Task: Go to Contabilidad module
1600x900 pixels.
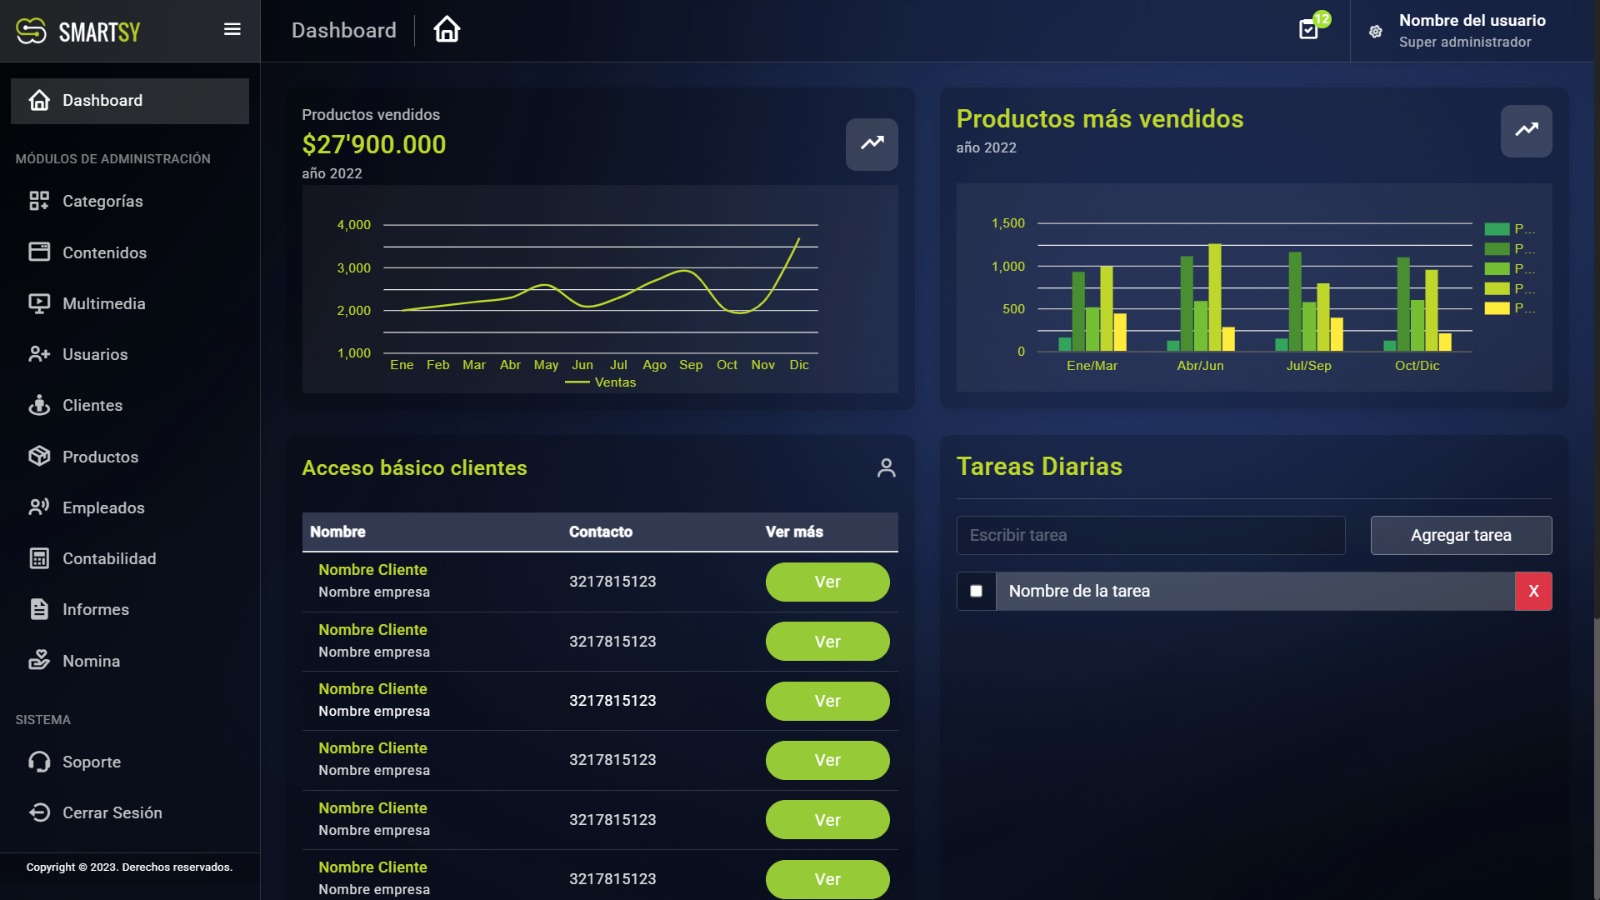Action: coord(109,559)
